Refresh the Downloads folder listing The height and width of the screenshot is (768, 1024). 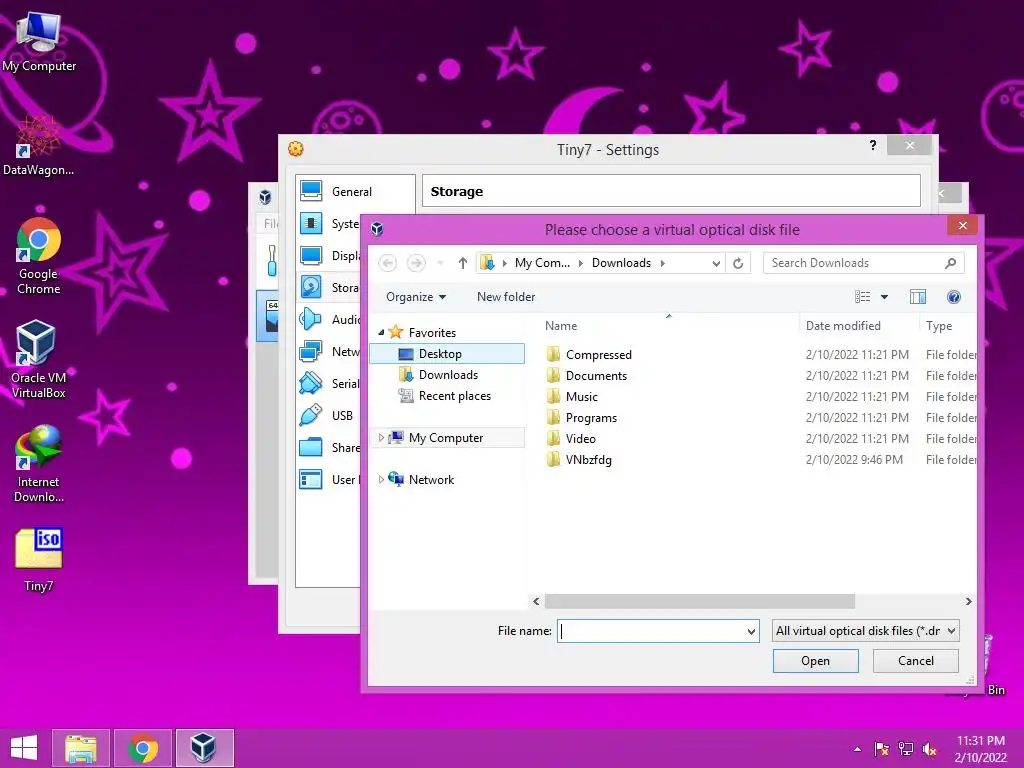pos(738,263)
